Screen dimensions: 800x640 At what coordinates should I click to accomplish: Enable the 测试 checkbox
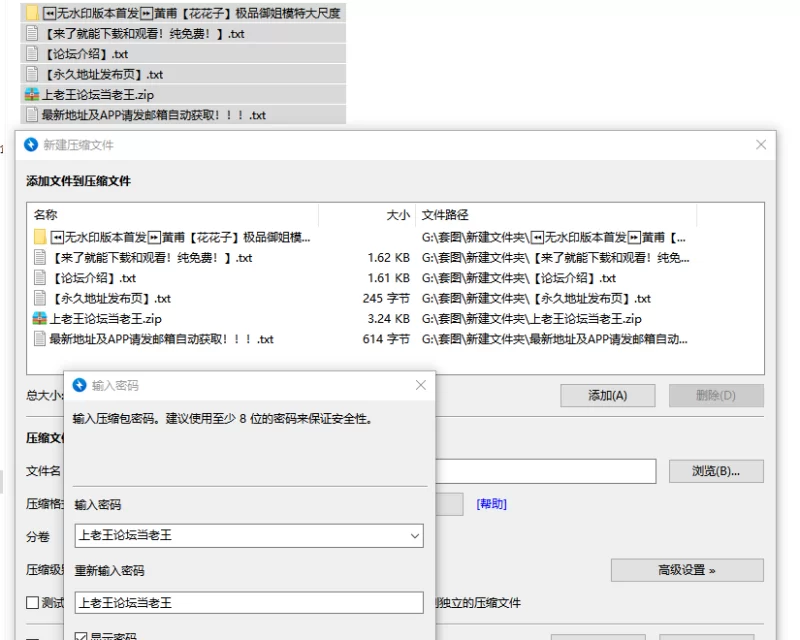(33, 603)
